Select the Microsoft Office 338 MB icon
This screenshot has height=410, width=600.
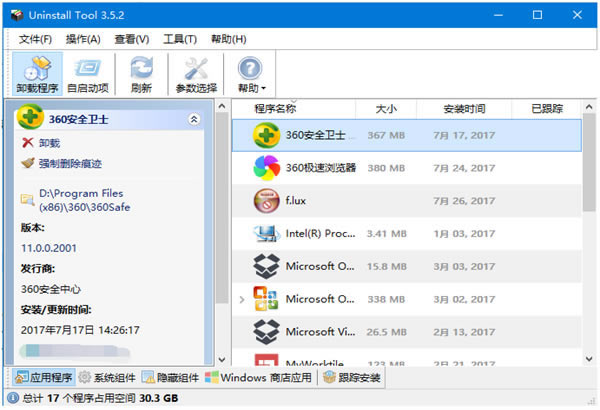coord(266,299)
